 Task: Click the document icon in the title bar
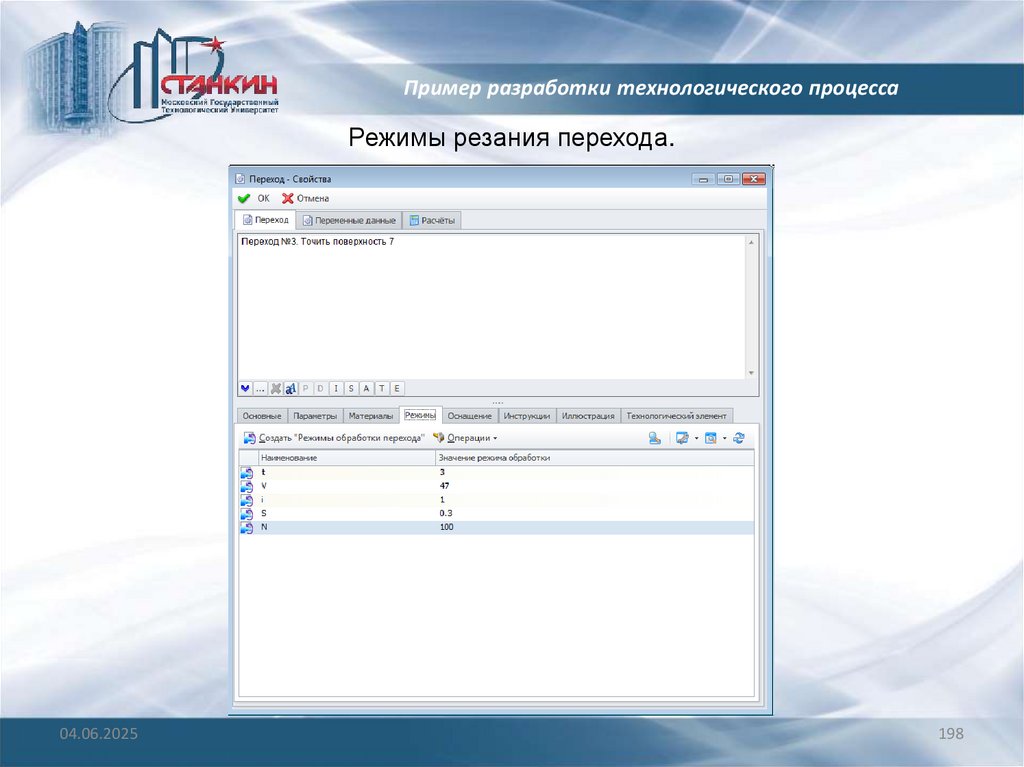click(x=240, y=179)
